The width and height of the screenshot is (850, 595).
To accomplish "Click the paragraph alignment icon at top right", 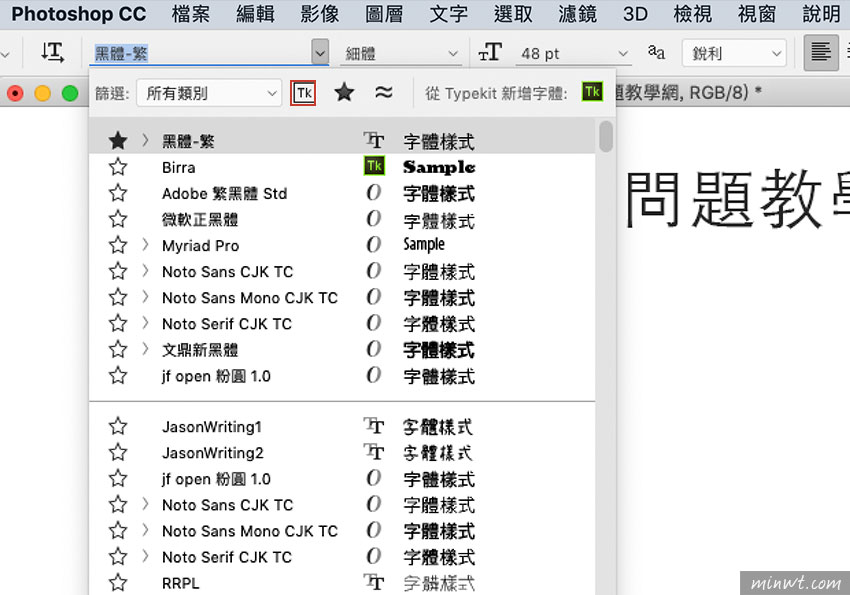I will point(820,50).
